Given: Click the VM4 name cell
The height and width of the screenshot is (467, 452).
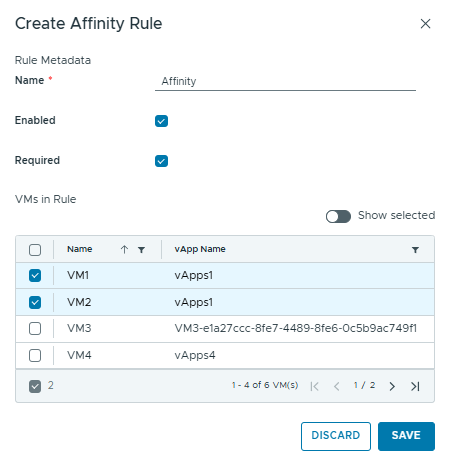Looking at the screenshot, I should click(79, 355).
